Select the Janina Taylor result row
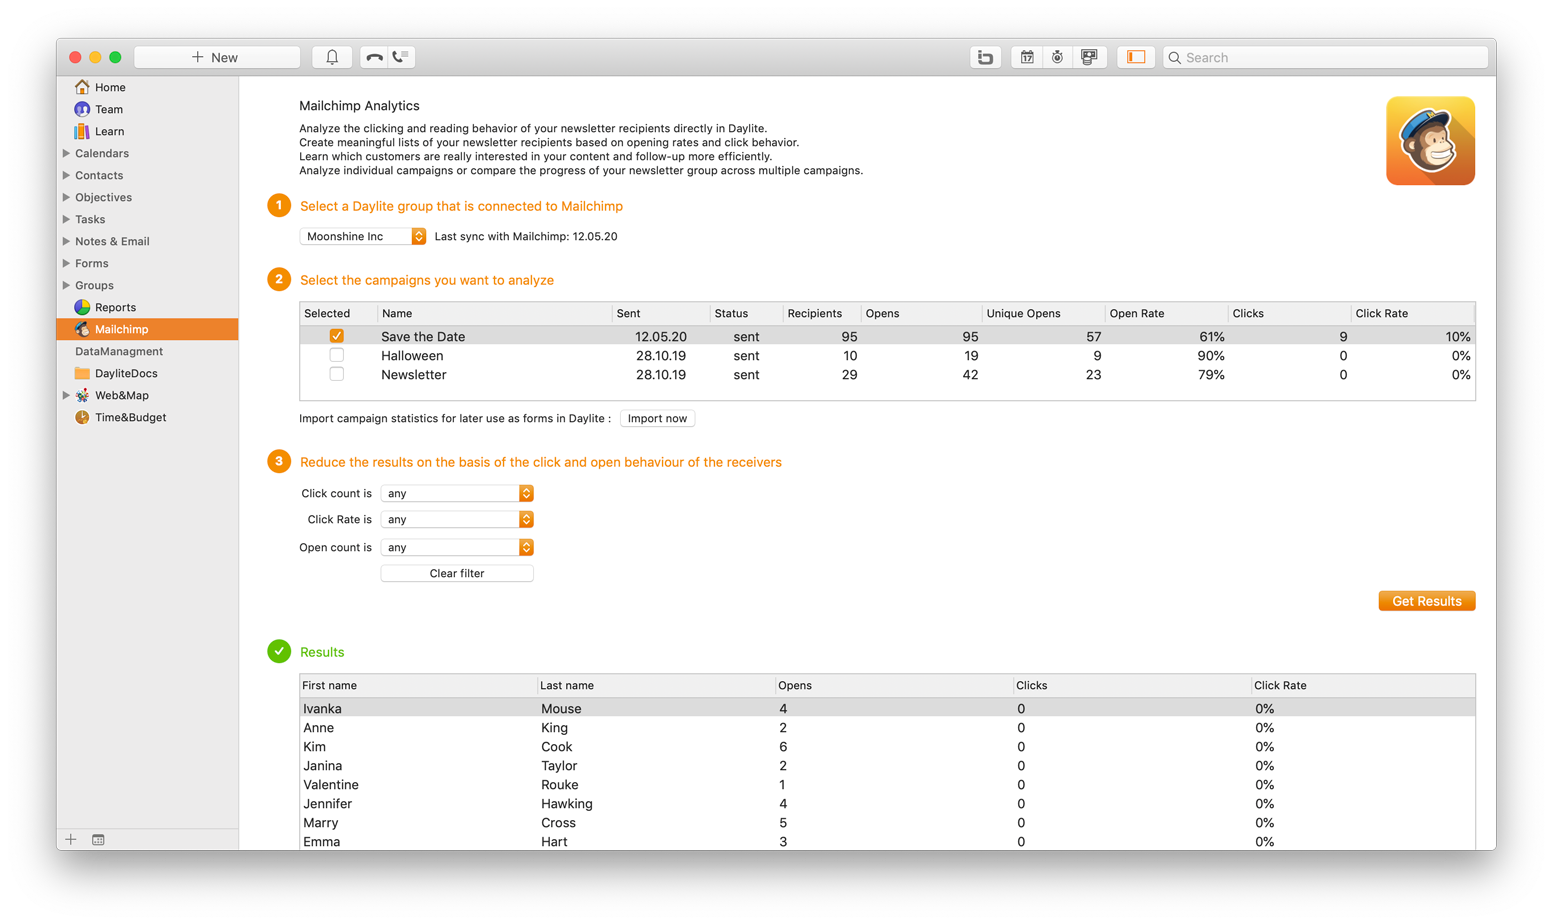The width and height of the screenshot is (1552, 924). [x=887, y=765]
